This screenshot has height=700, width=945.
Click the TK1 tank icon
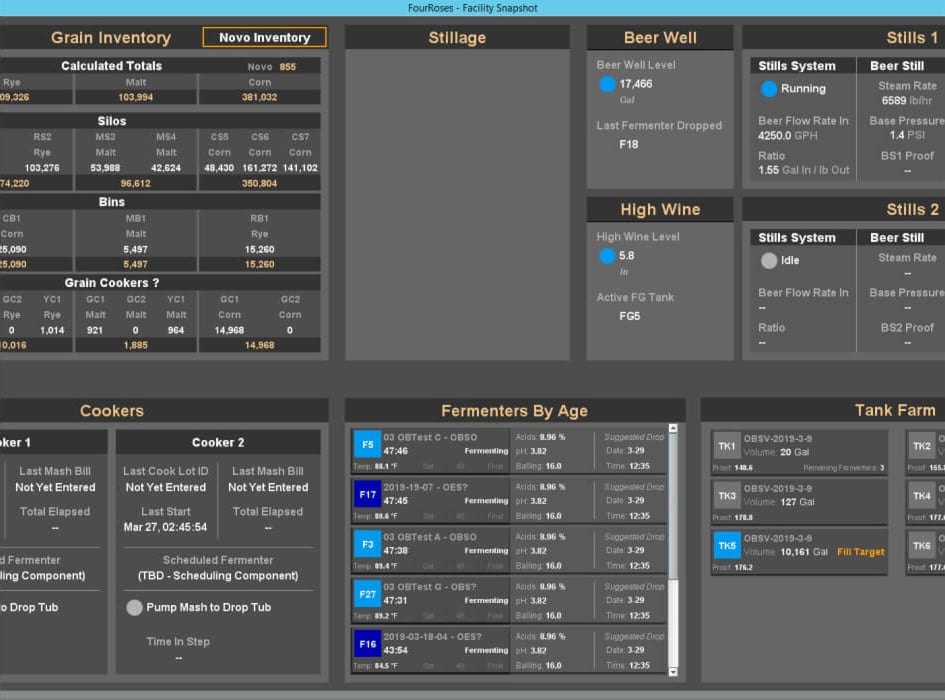[x=726, y=446]
